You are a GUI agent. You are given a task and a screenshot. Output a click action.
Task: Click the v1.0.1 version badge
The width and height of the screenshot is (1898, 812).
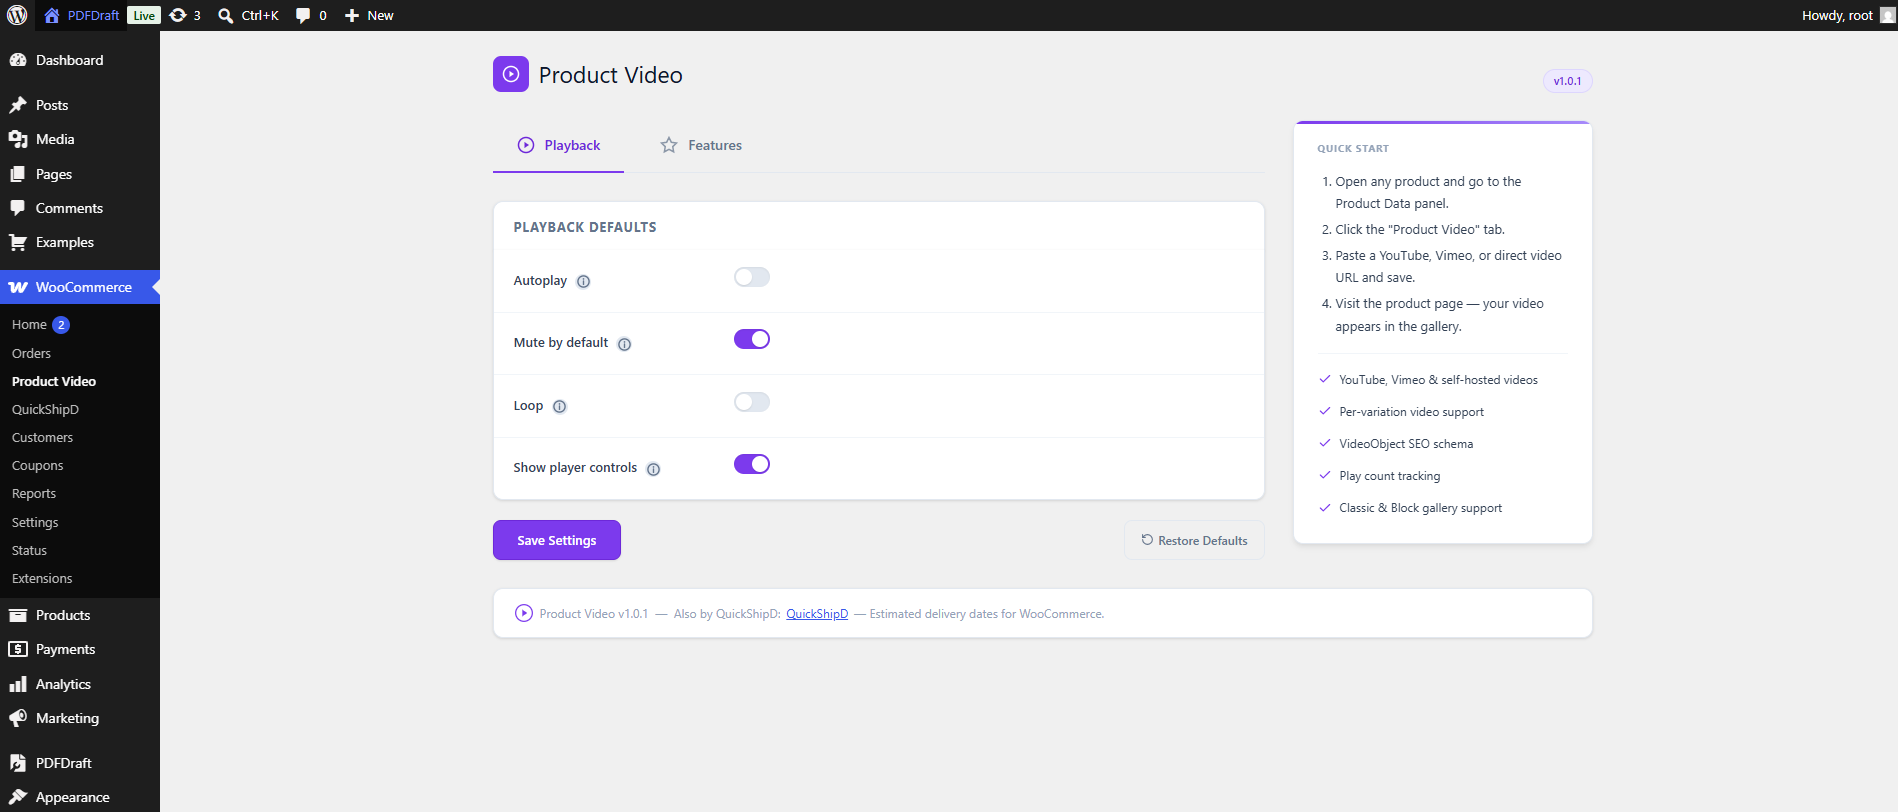tap(1567, 81)
